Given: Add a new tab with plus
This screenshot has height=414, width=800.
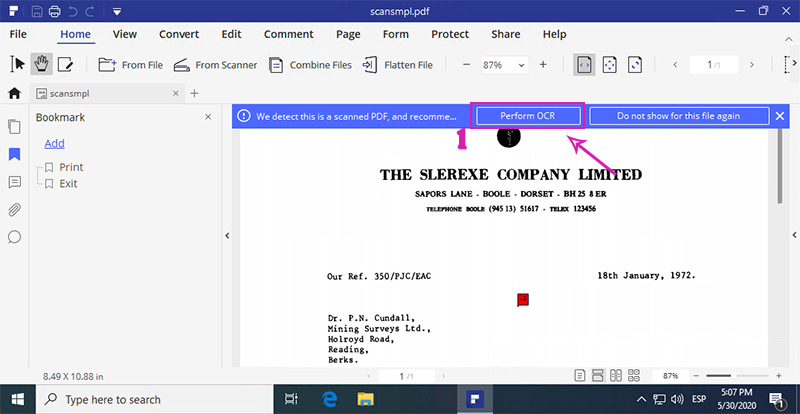Looking at the screenshot, I should (194, 93).
